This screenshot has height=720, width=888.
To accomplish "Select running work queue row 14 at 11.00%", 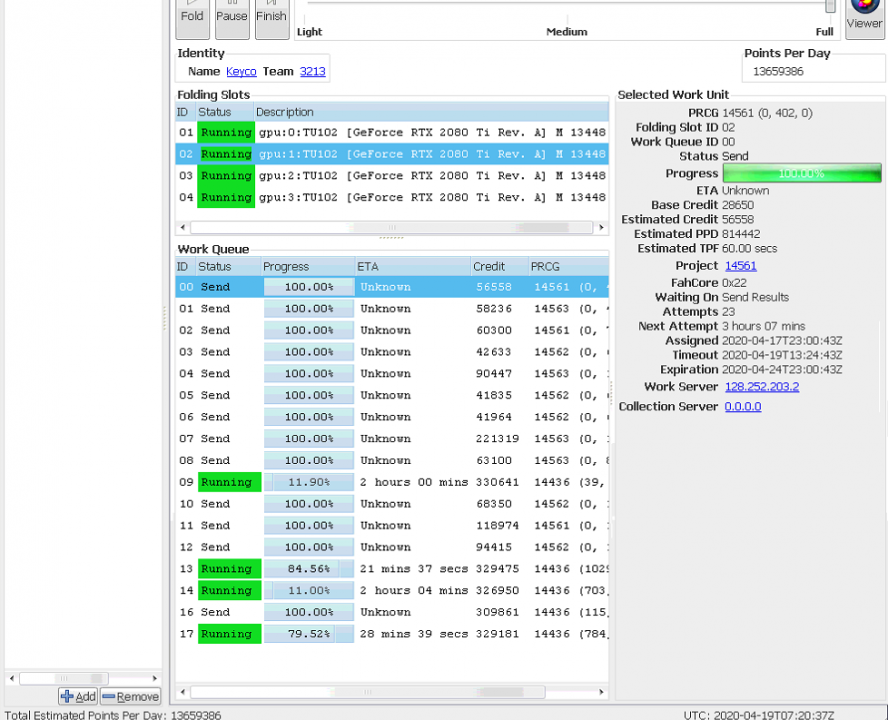I will pyautogui.click(x=392, y=590).
